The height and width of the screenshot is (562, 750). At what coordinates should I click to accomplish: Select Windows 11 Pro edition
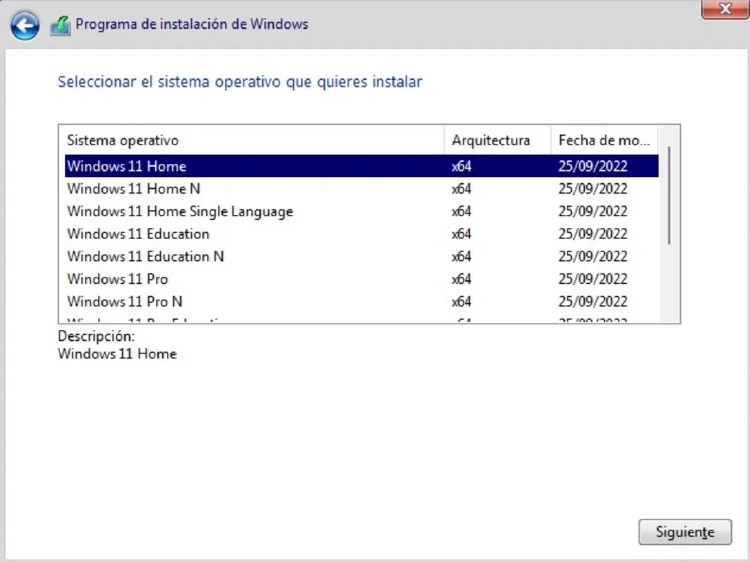pos(117,279)
